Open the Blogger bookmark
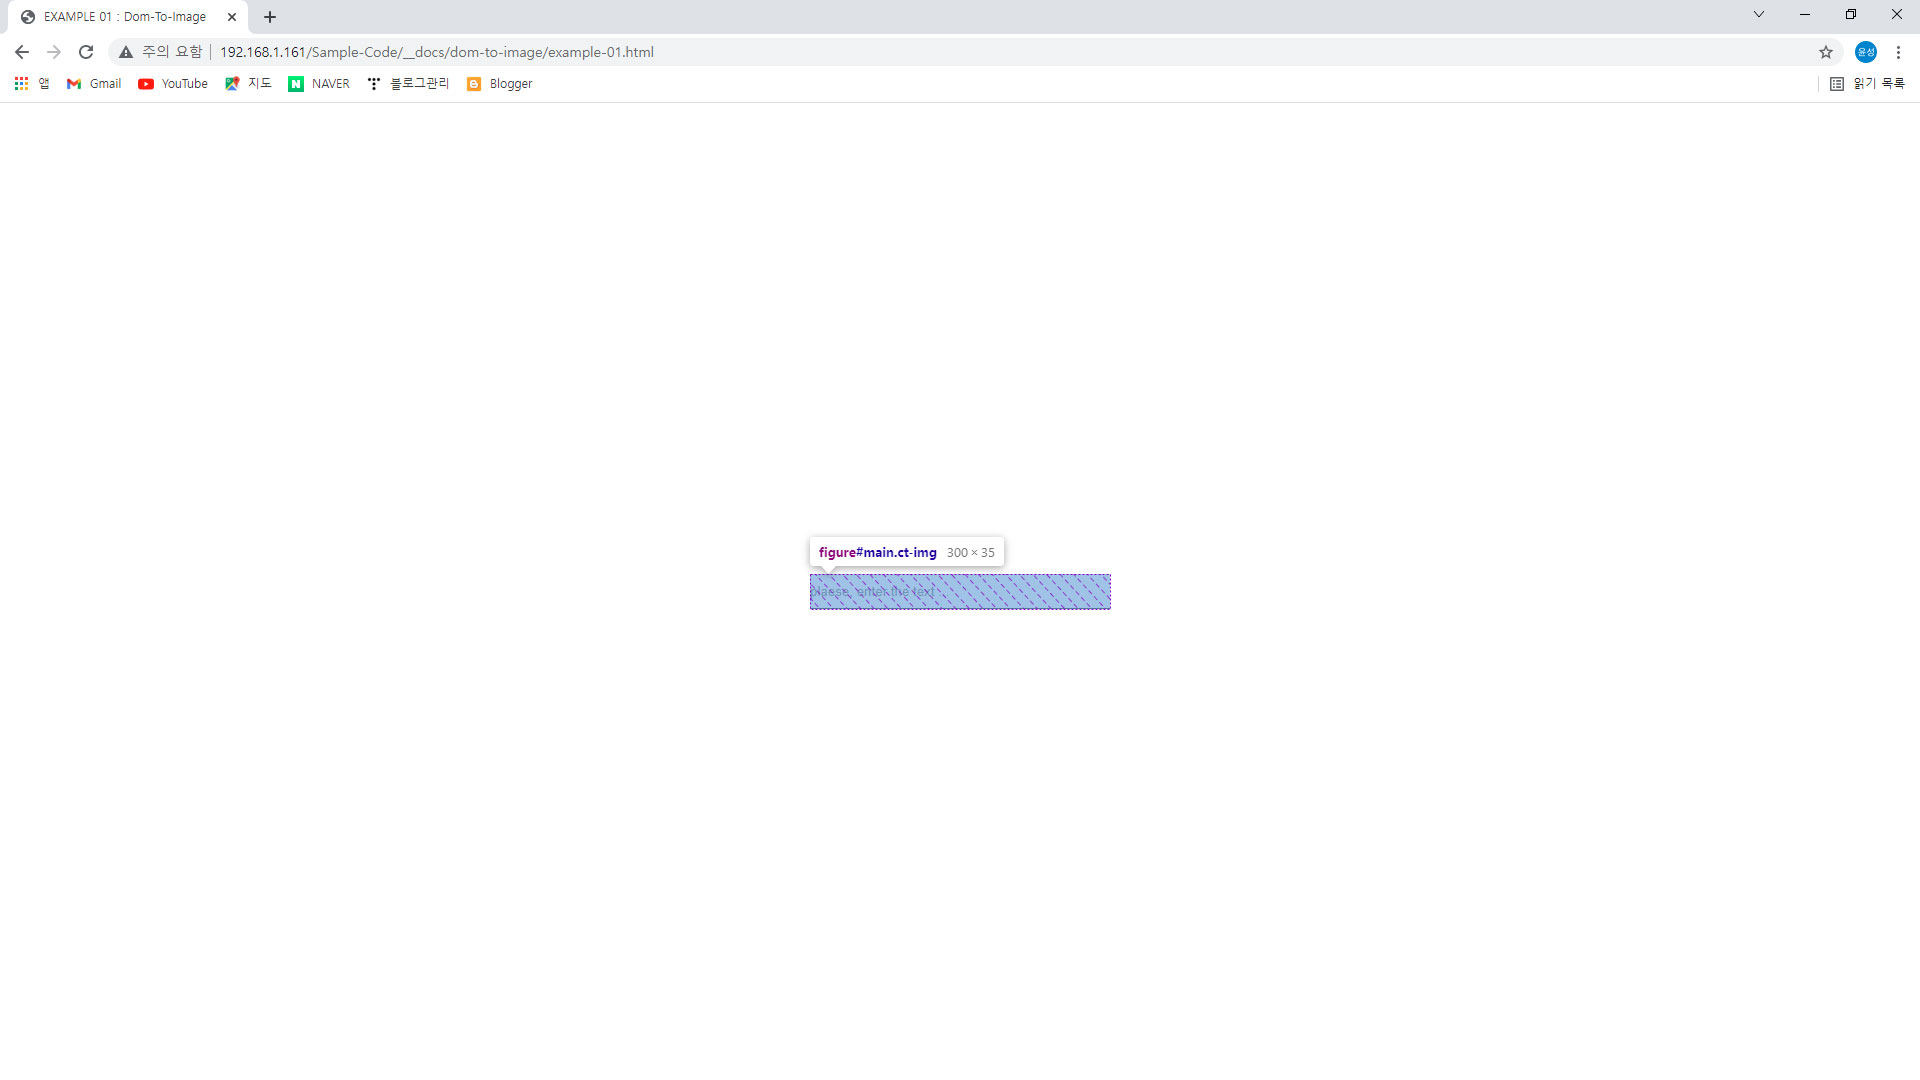The image size is (1920, 1080). point(500,84)
